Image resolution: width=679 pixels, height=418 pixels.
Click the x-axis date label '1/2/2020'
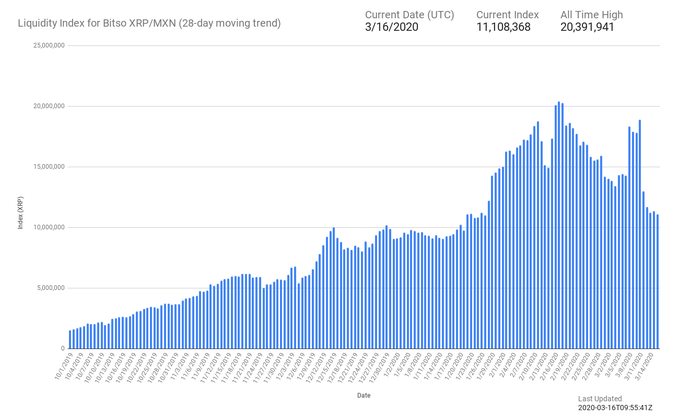tap(392, 365)
